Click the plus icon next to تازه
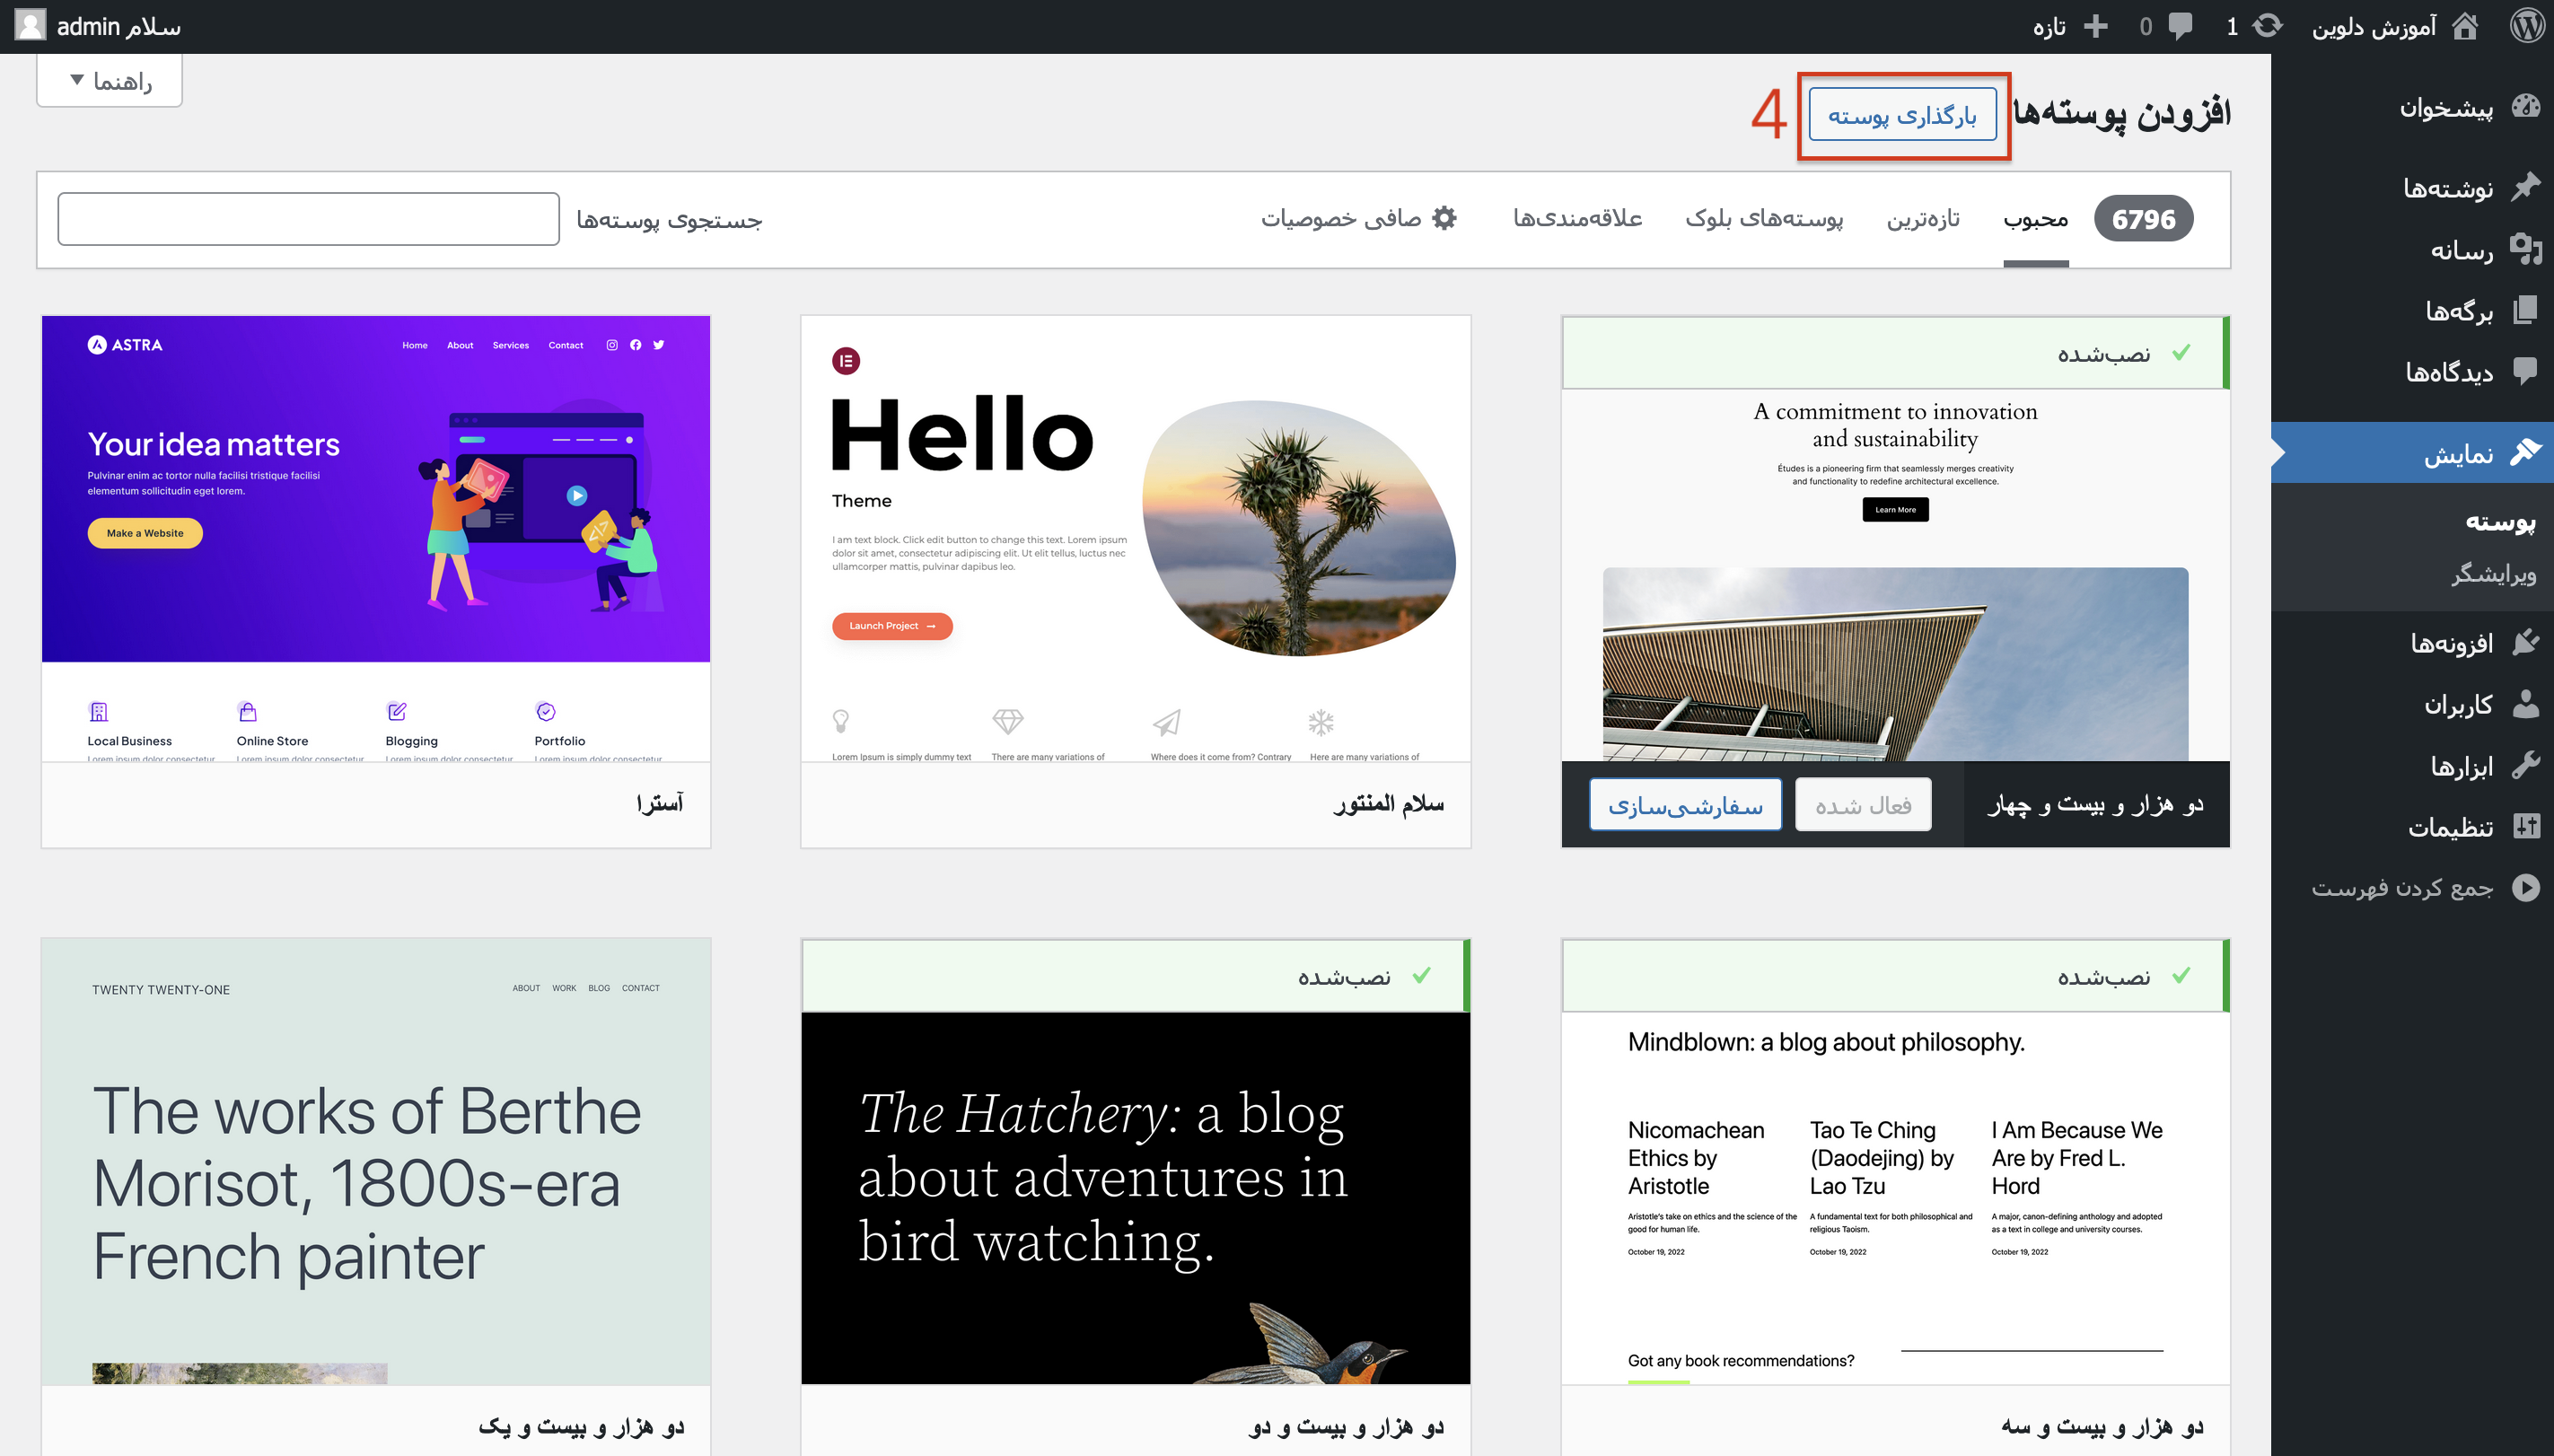Image resolution: width=2554 pixels, height=1456 pixels. click(2095, 26)
